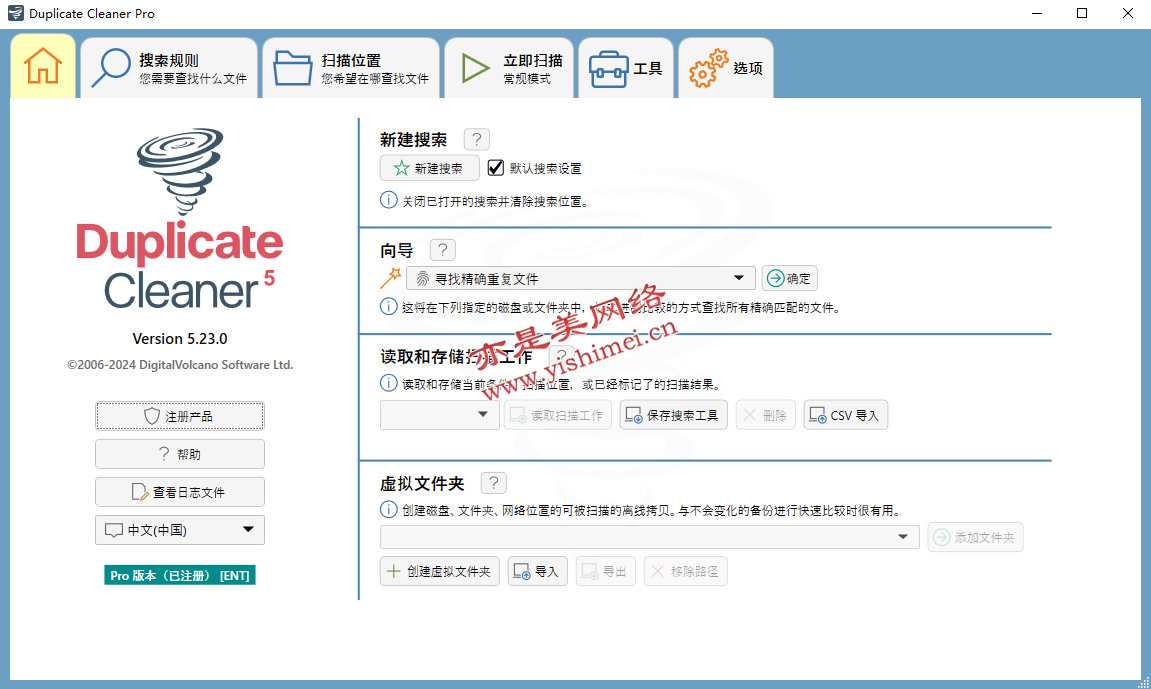Click the 读取扫描工作 button
This screenshot has width=1151, height=689.
pos(558,415)
